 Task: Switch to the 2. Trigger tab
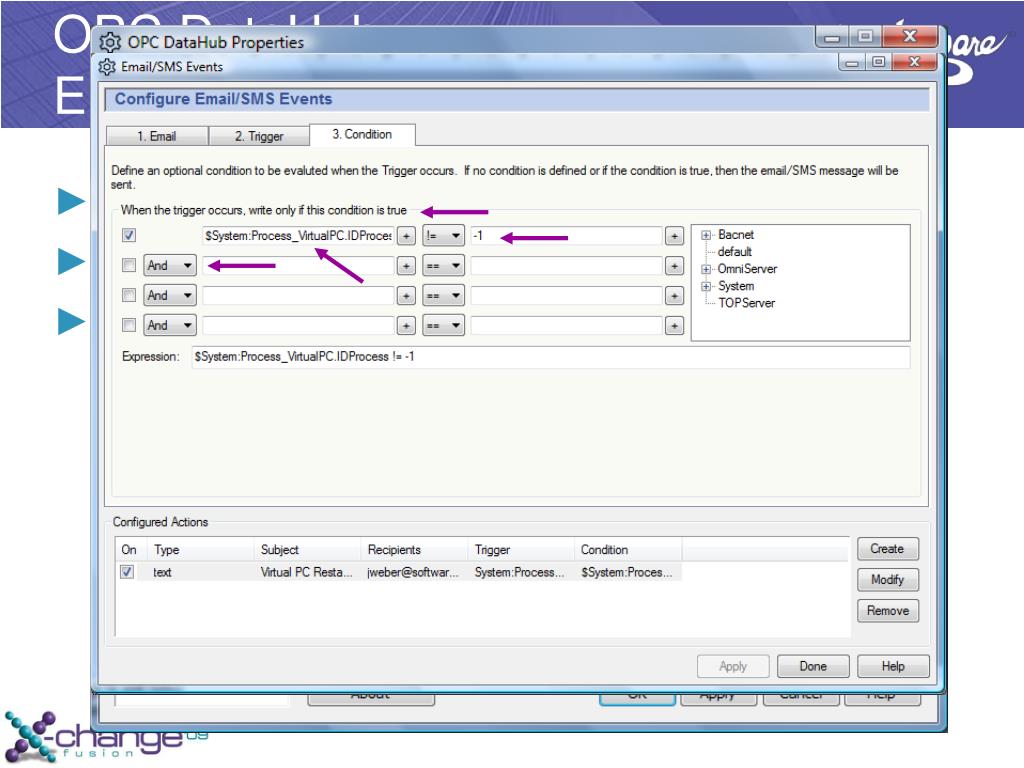259,136
